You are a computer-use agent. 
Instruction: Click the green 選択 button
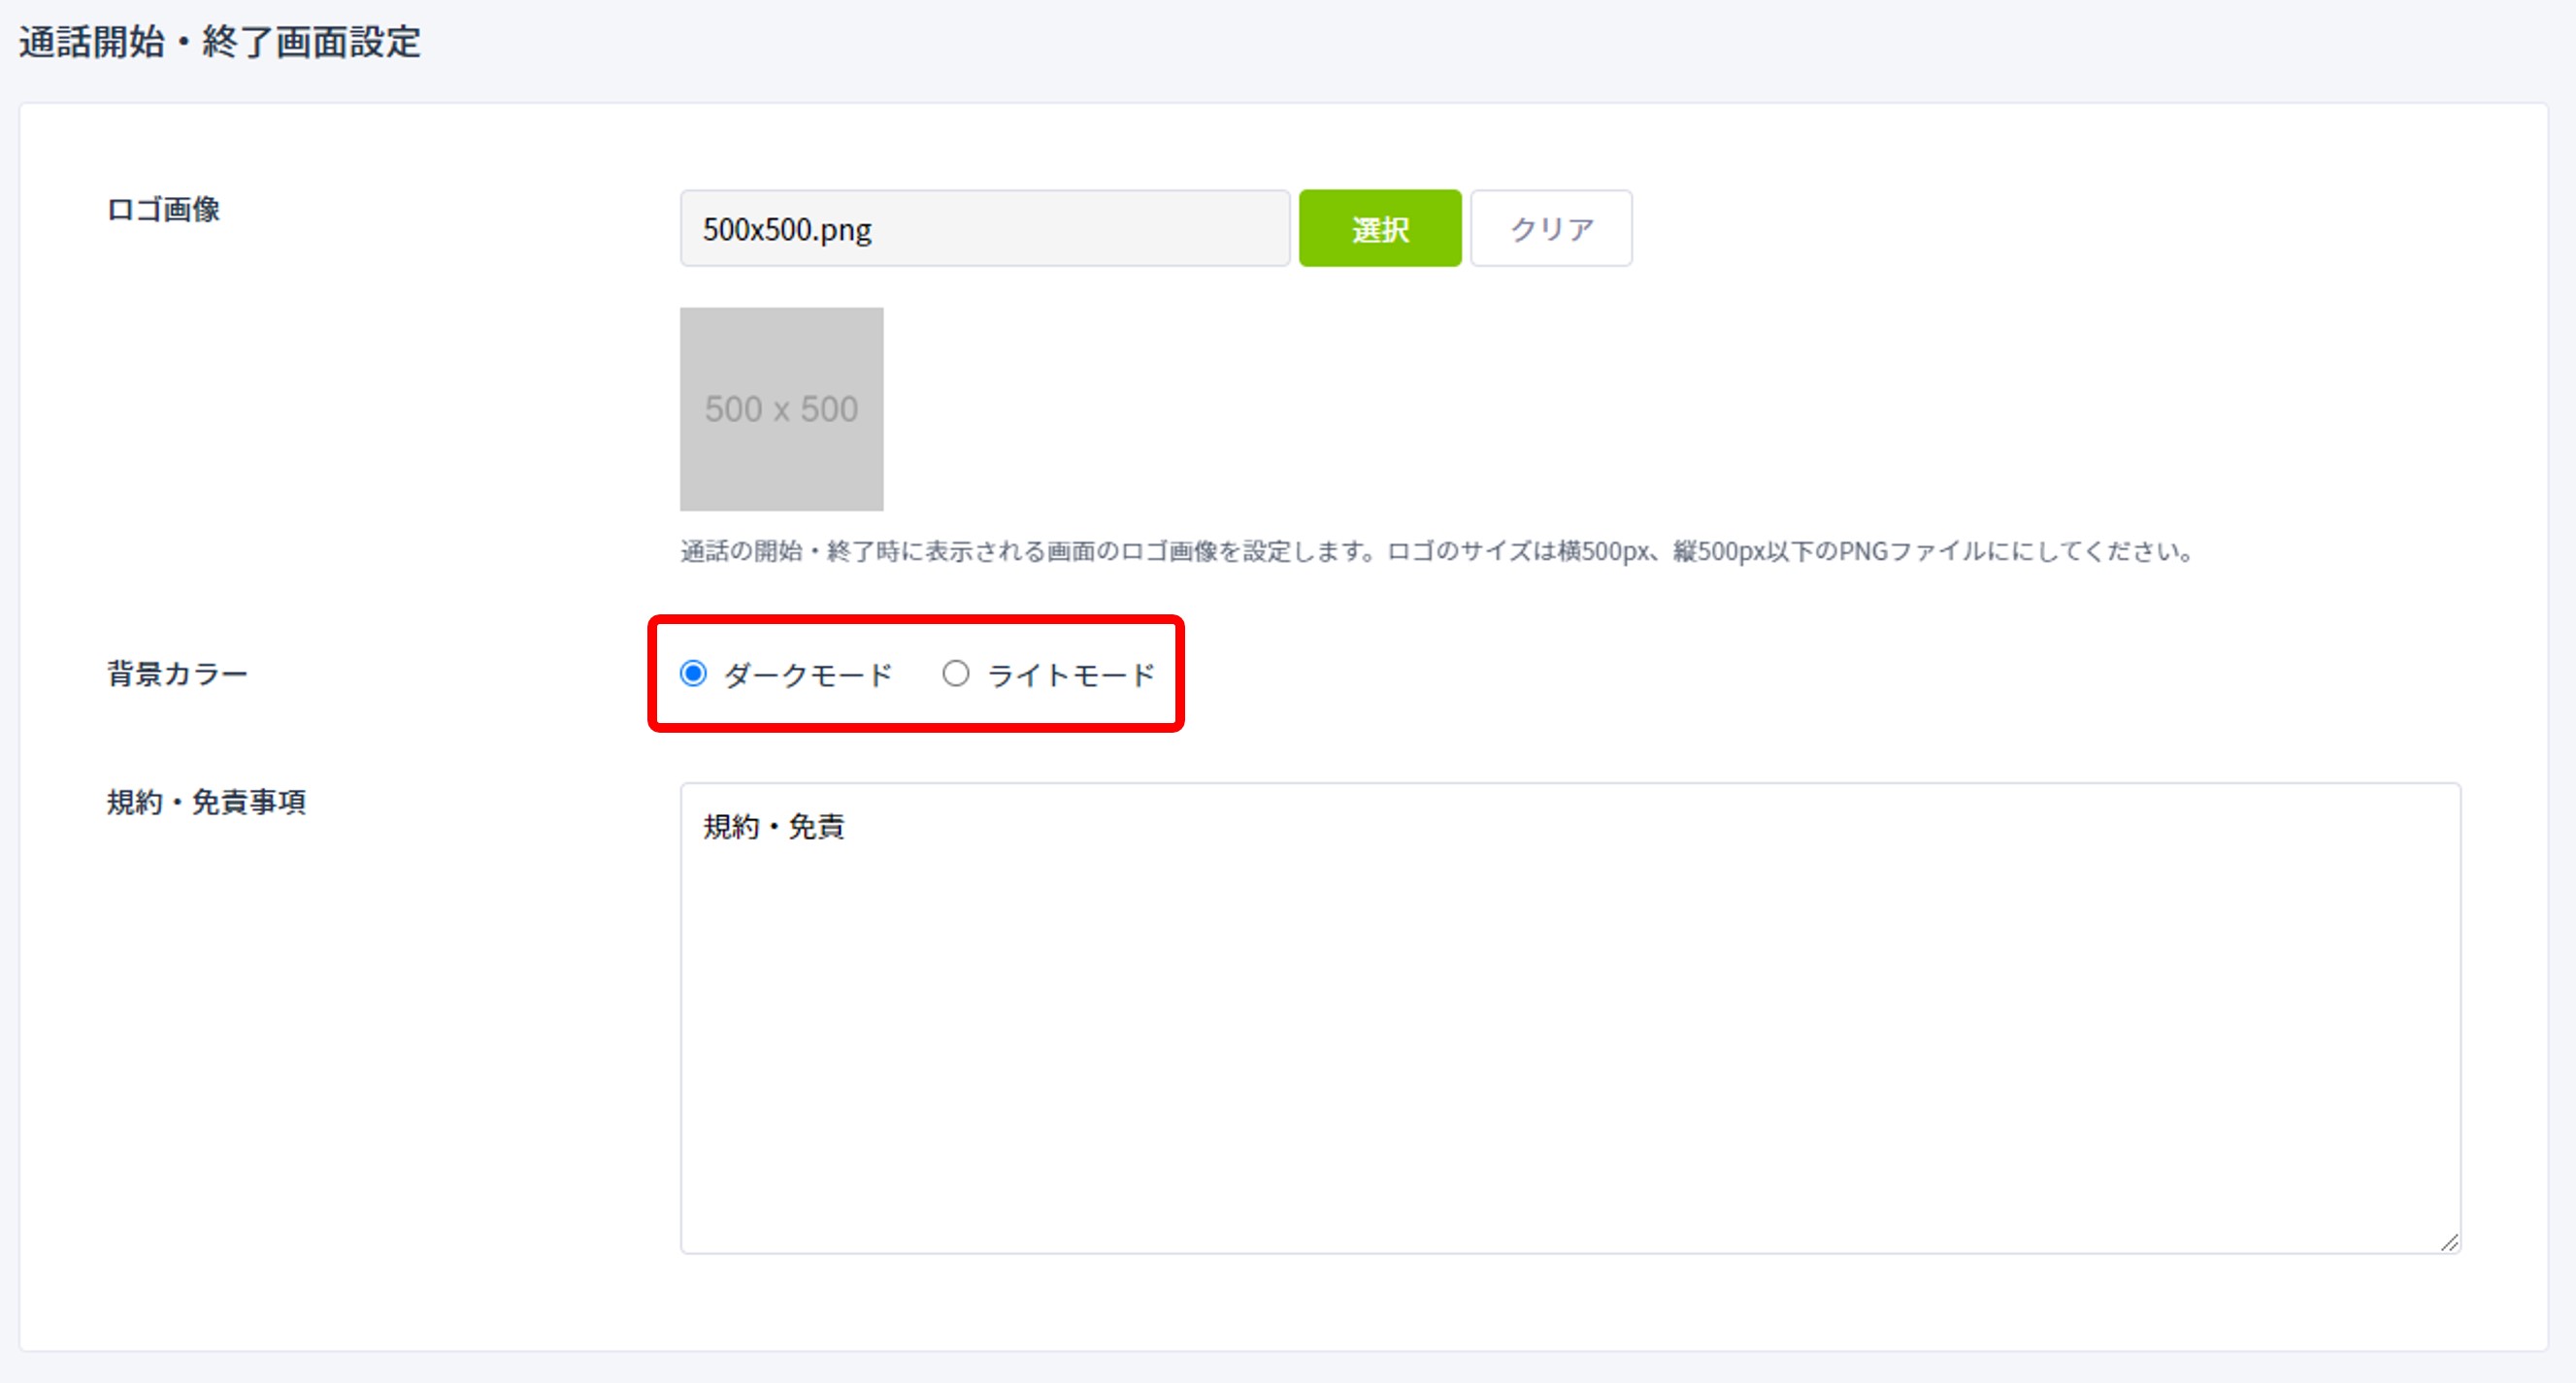tap(1379, 229)
